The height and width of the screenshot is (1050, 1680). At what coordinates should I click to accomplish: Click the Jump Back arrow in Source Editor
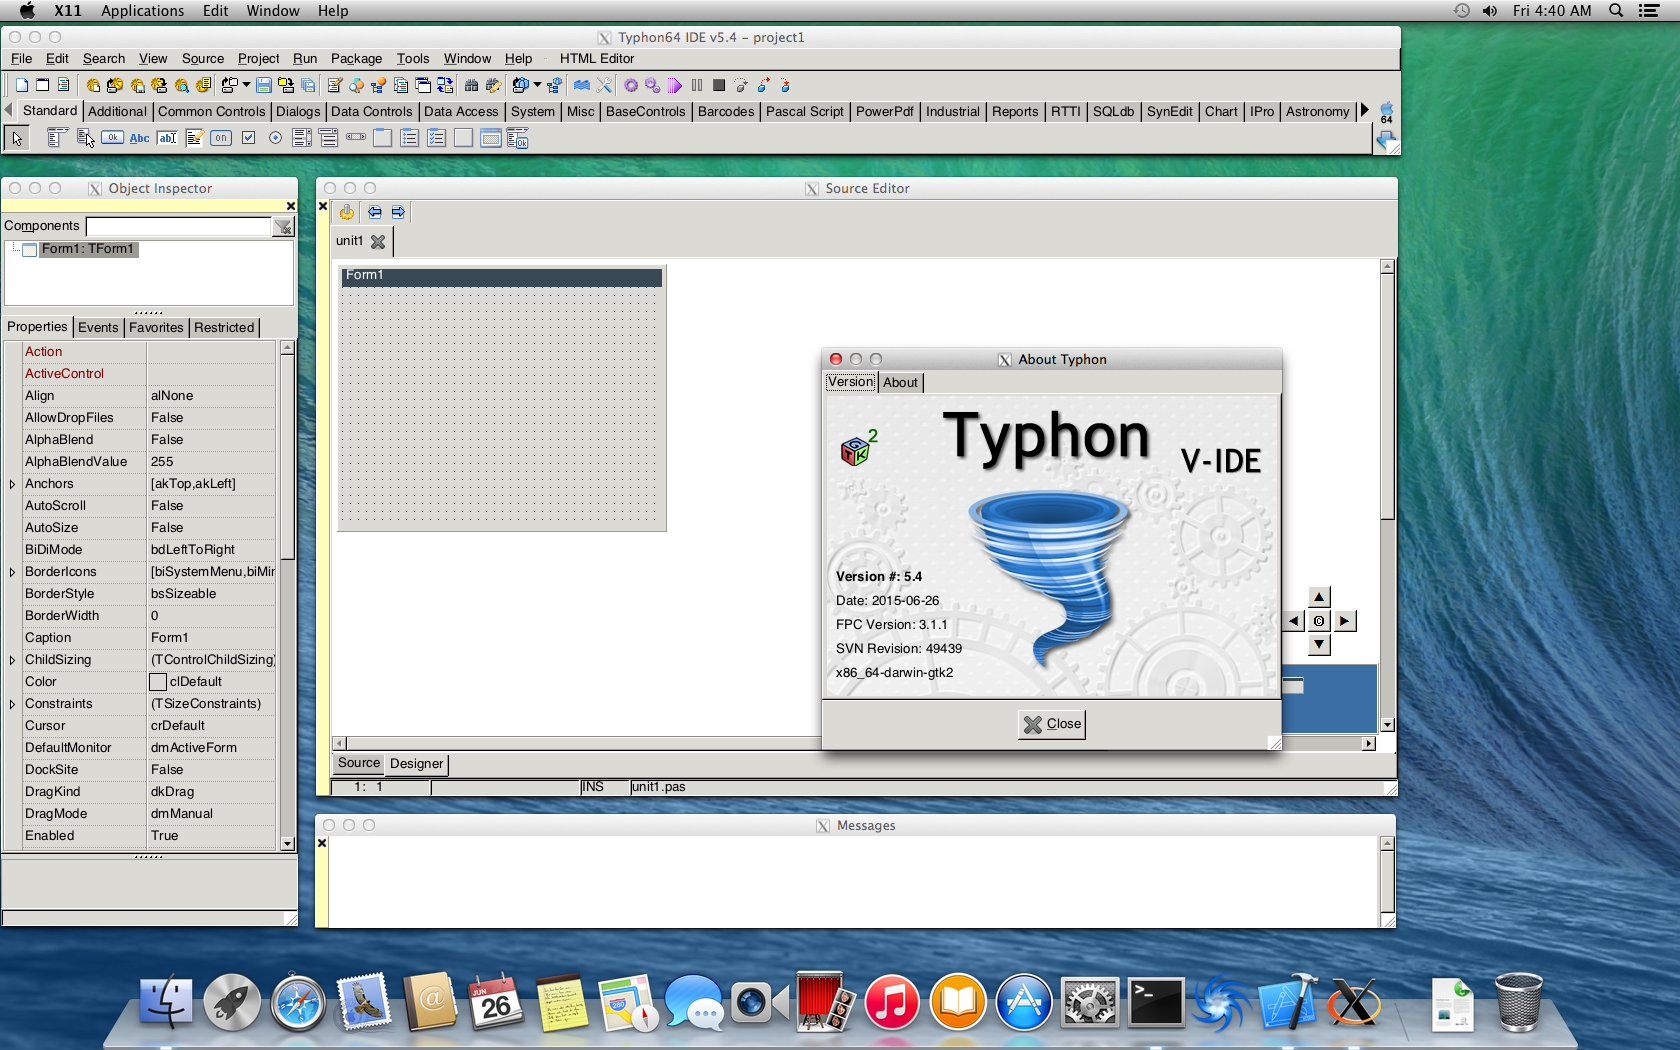(x=374, y=212)
